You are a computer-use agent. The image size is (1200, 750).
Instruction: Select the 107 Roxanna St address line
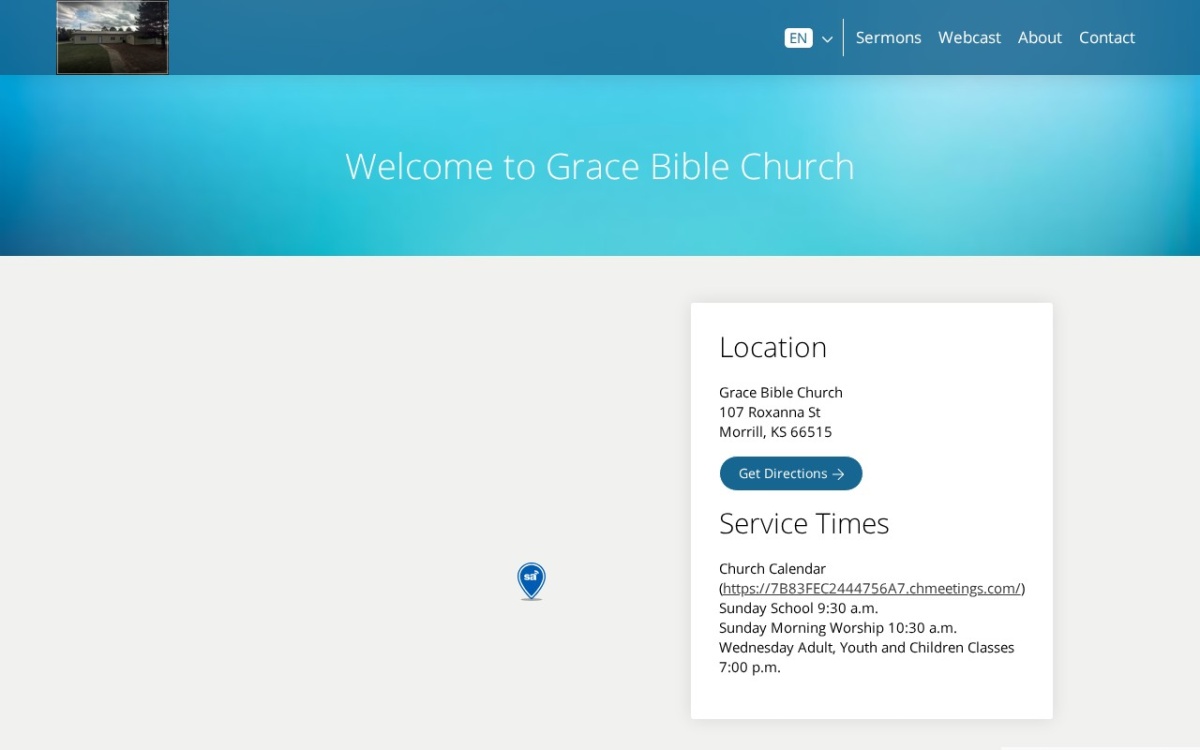(x=770, y=412)
